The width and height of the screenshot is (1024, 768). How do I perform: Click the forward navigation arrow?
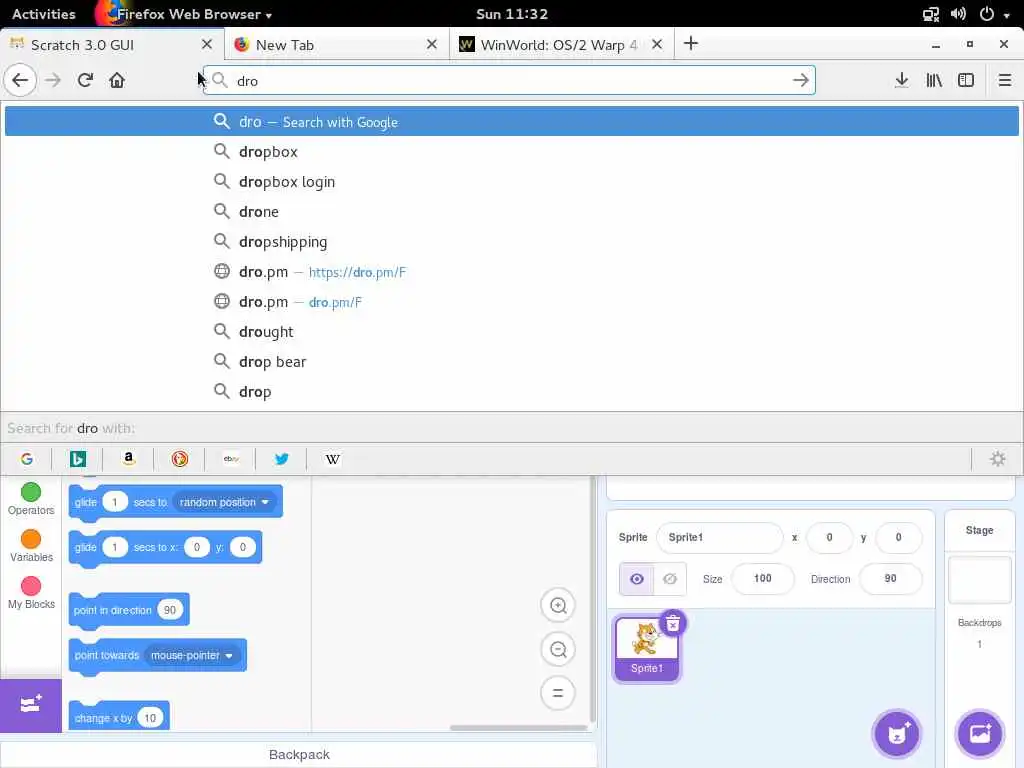pyautogui.click(x=53, y=80)
